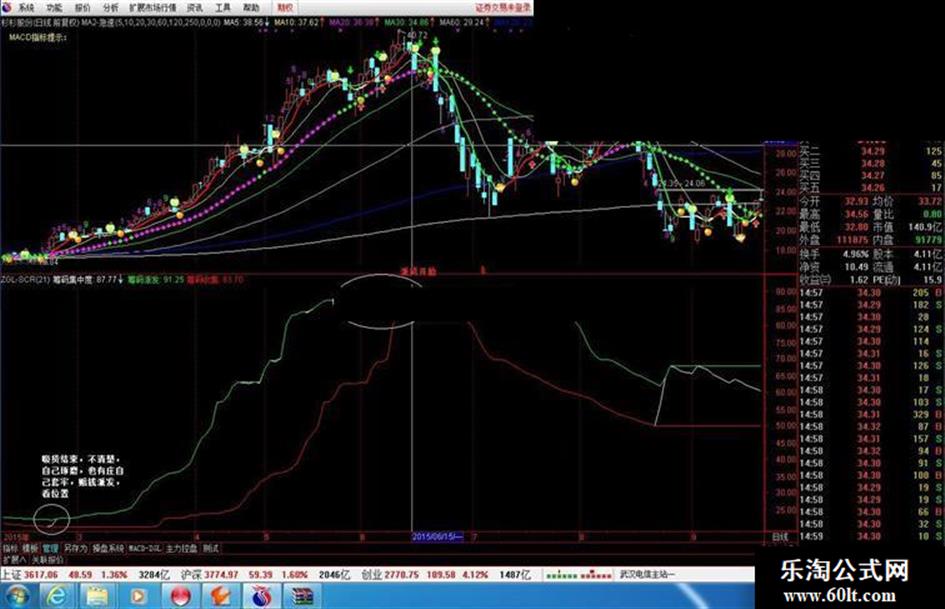Viewport: 945px width, 609px height.
Task: Select the 测试 indicator tab
Action: pyautogui.click(x=210, y=548)
